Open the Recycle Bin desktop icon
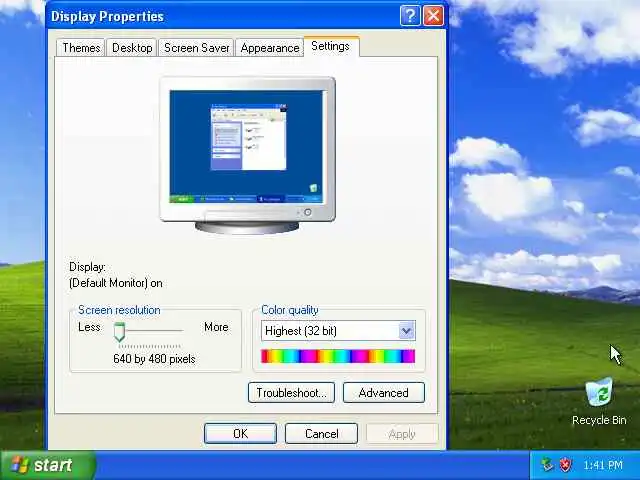The width and height of the screenshot is (640, 480). click(x=599, y=402)
